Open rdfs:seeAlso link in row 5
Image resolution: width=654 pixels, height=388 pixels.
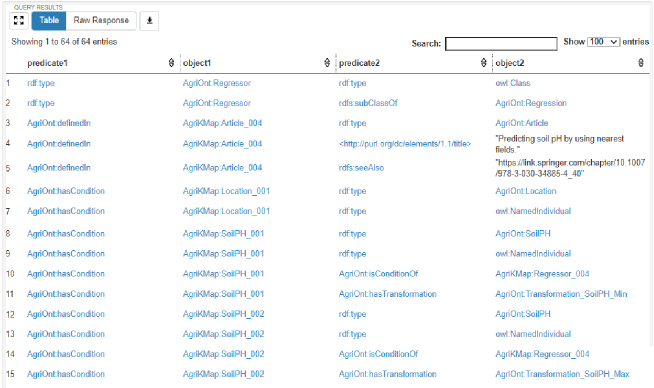[361, 168]
